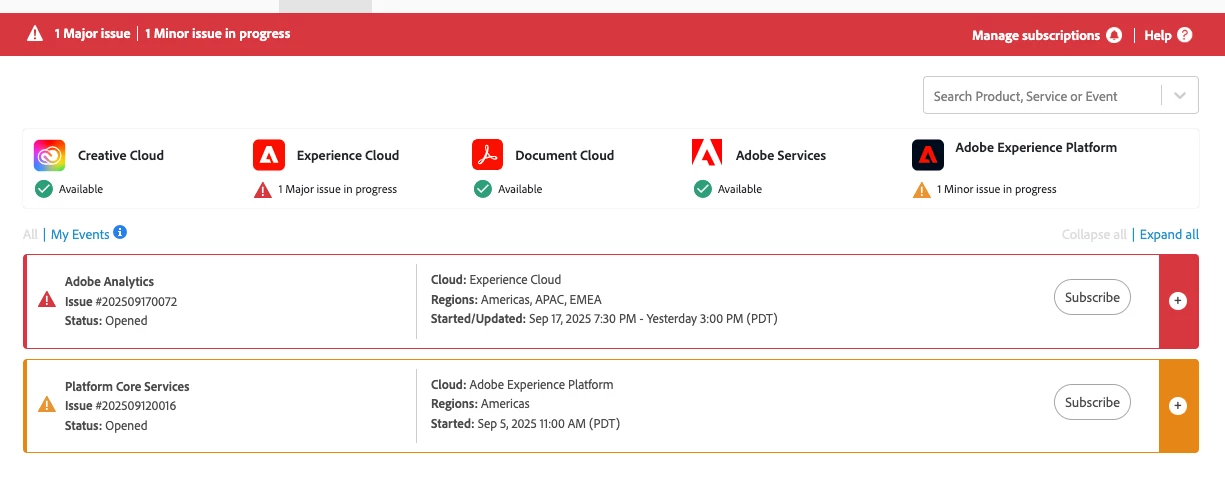Viewport: 1225px width, 501px height.
Task: Click the Document Cloud Acrobat icon
Action: (487, 155)
